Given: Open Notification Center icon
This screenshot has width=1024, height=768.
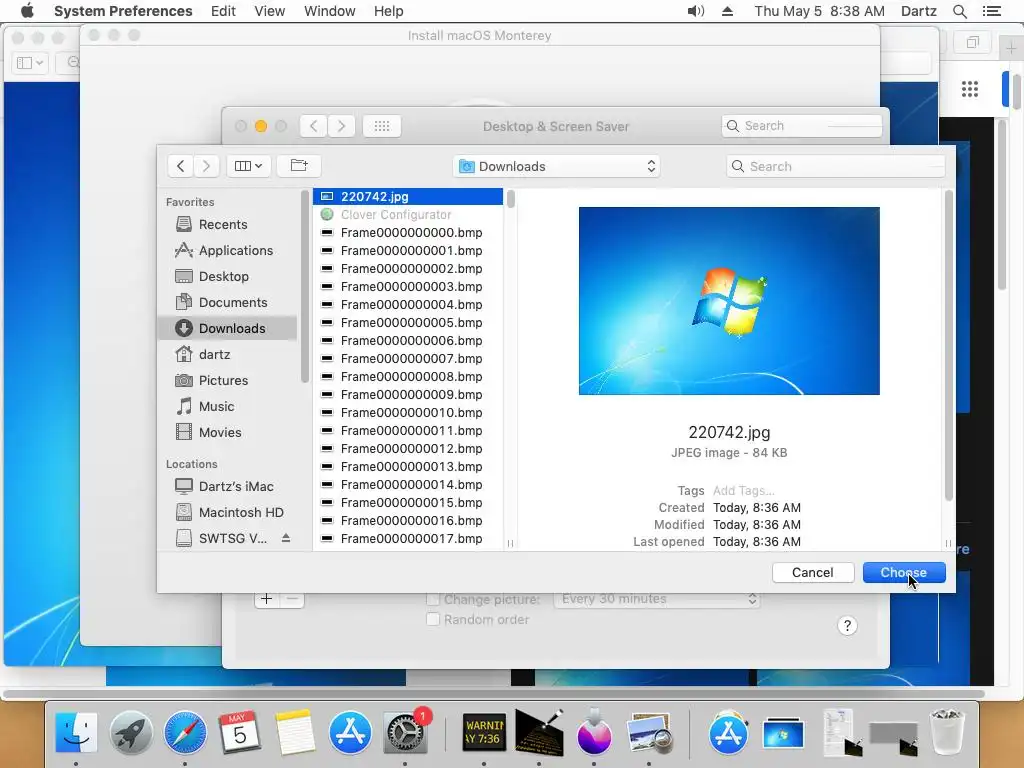Looking at the screenshot, I should [991, 11].
